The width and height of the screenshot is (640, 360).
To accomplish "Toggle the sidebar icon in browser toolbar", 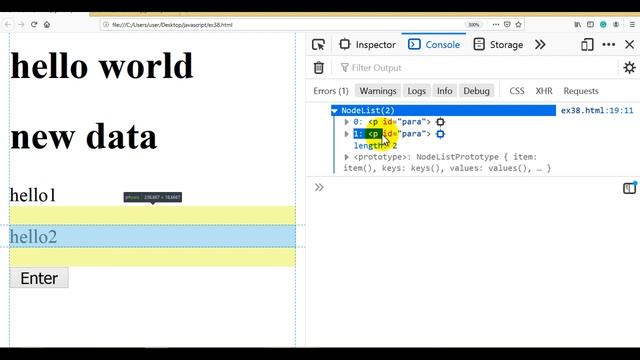I will pyautogui.click(x=590, y=24).
